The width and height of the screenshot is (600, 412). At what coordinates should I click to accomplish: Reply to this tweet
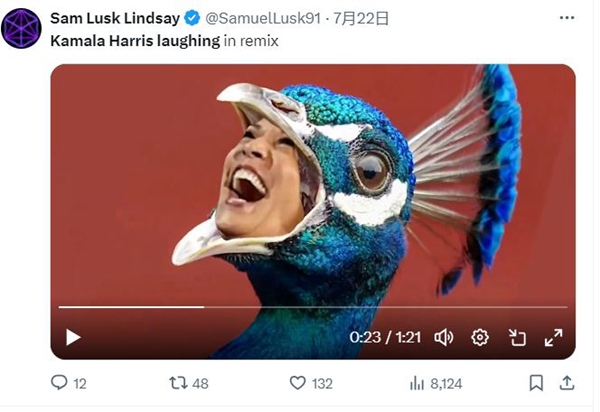point(60,383)
